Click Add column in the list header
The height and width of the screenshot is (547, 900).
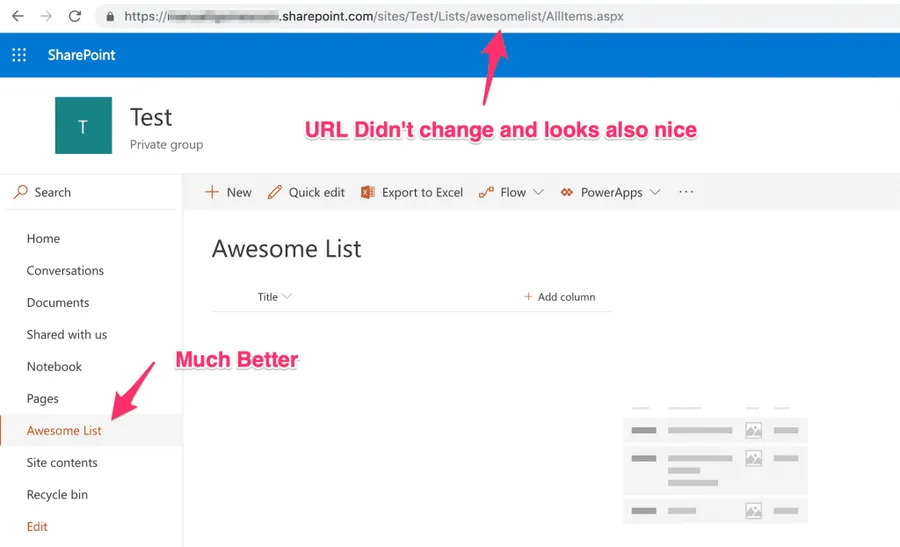[559, 297]
